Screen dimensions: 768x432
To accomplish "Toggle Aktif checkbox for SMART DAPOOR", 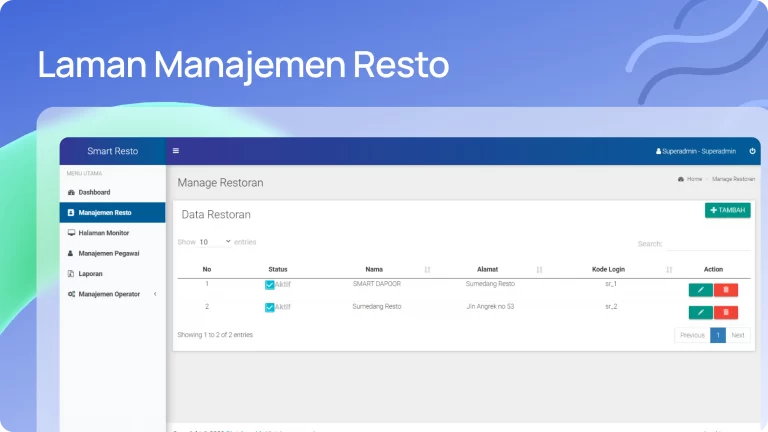I will coord(269,285).
